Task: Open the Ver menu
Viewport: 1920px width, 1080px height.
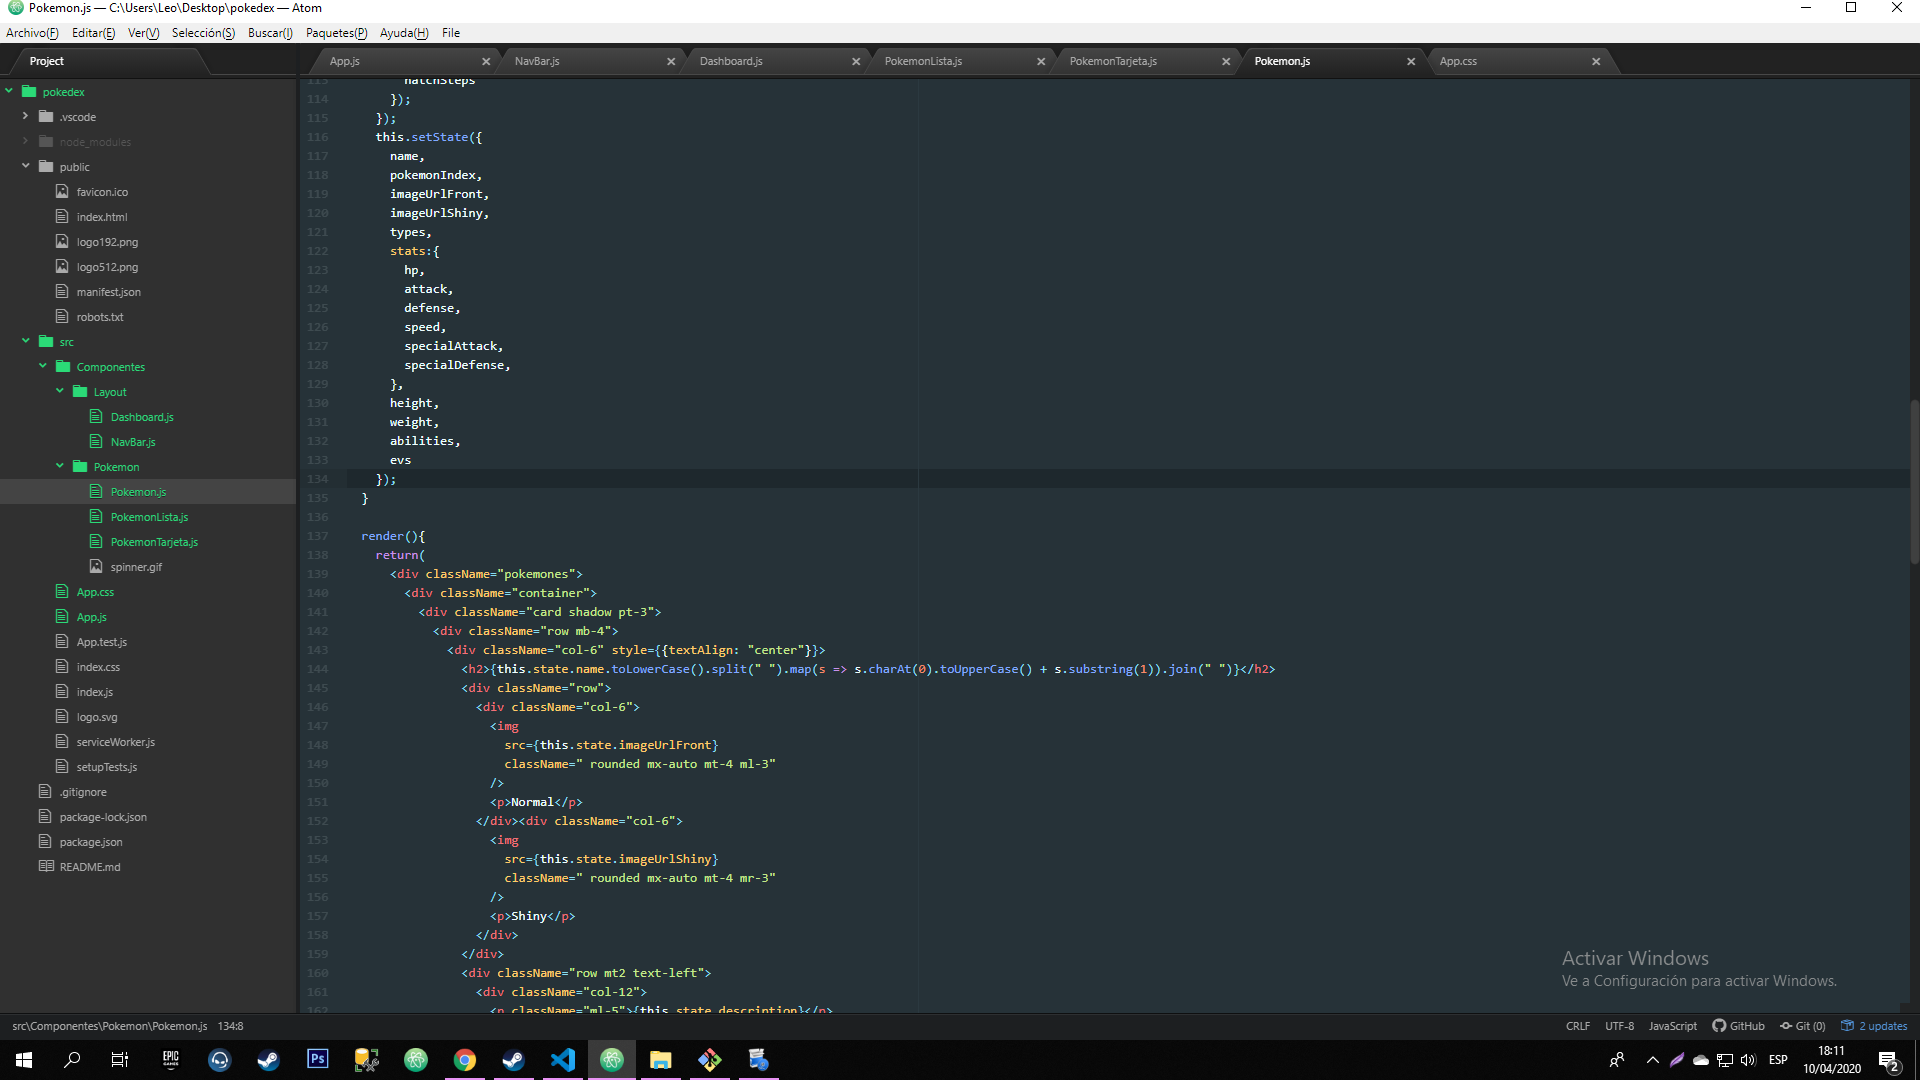Action: click(144, 33)
